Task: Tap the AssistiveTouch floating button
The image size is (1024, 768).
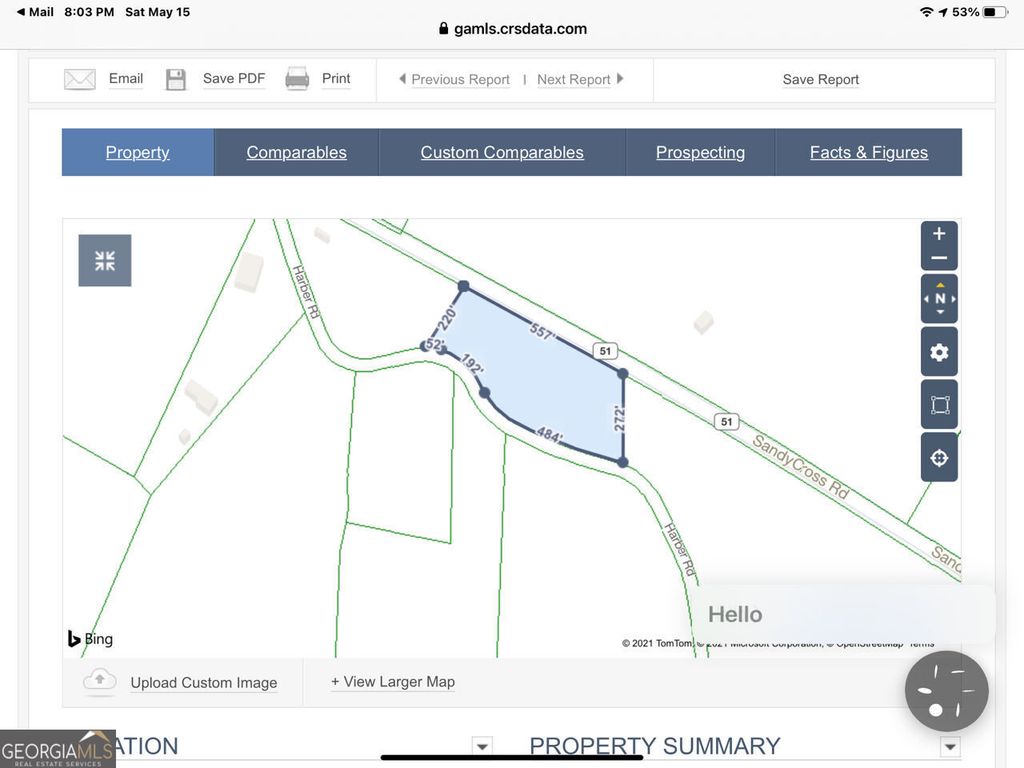Action: pyautogui.click(x=946, y=691)
